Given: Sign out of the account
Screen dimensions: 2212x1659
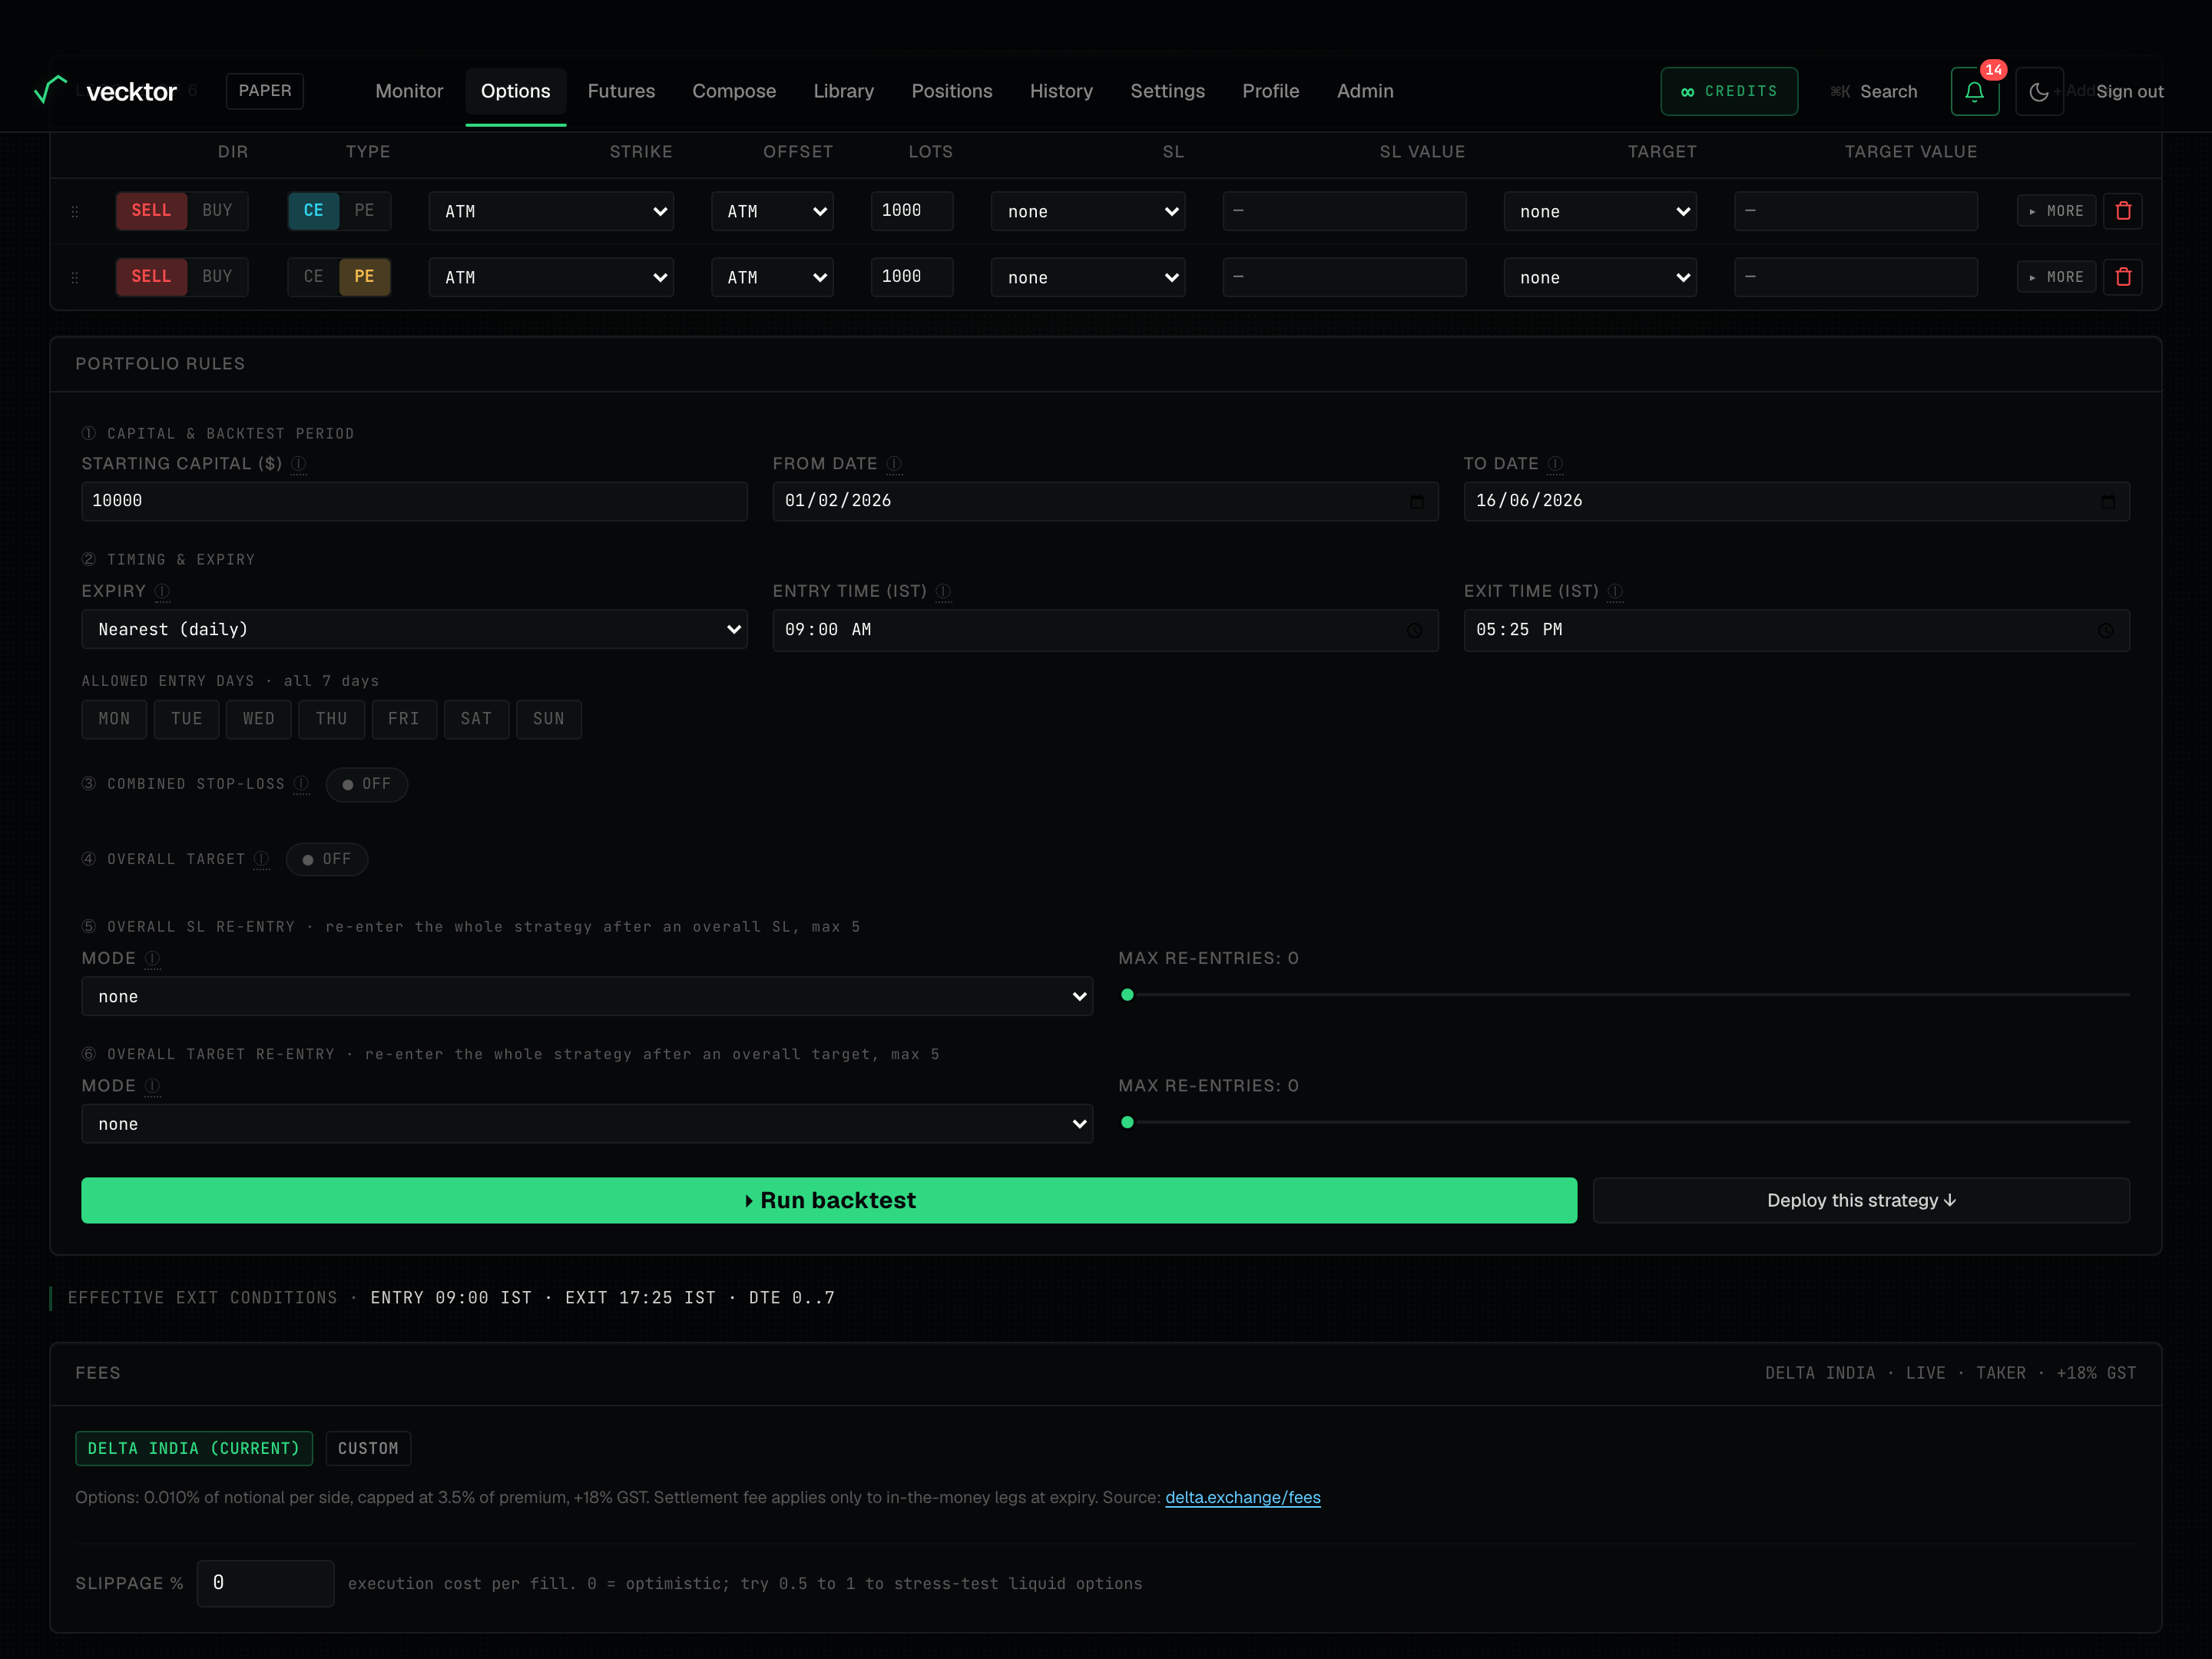Looking at the screenshot, I should tap(2129, 92).
